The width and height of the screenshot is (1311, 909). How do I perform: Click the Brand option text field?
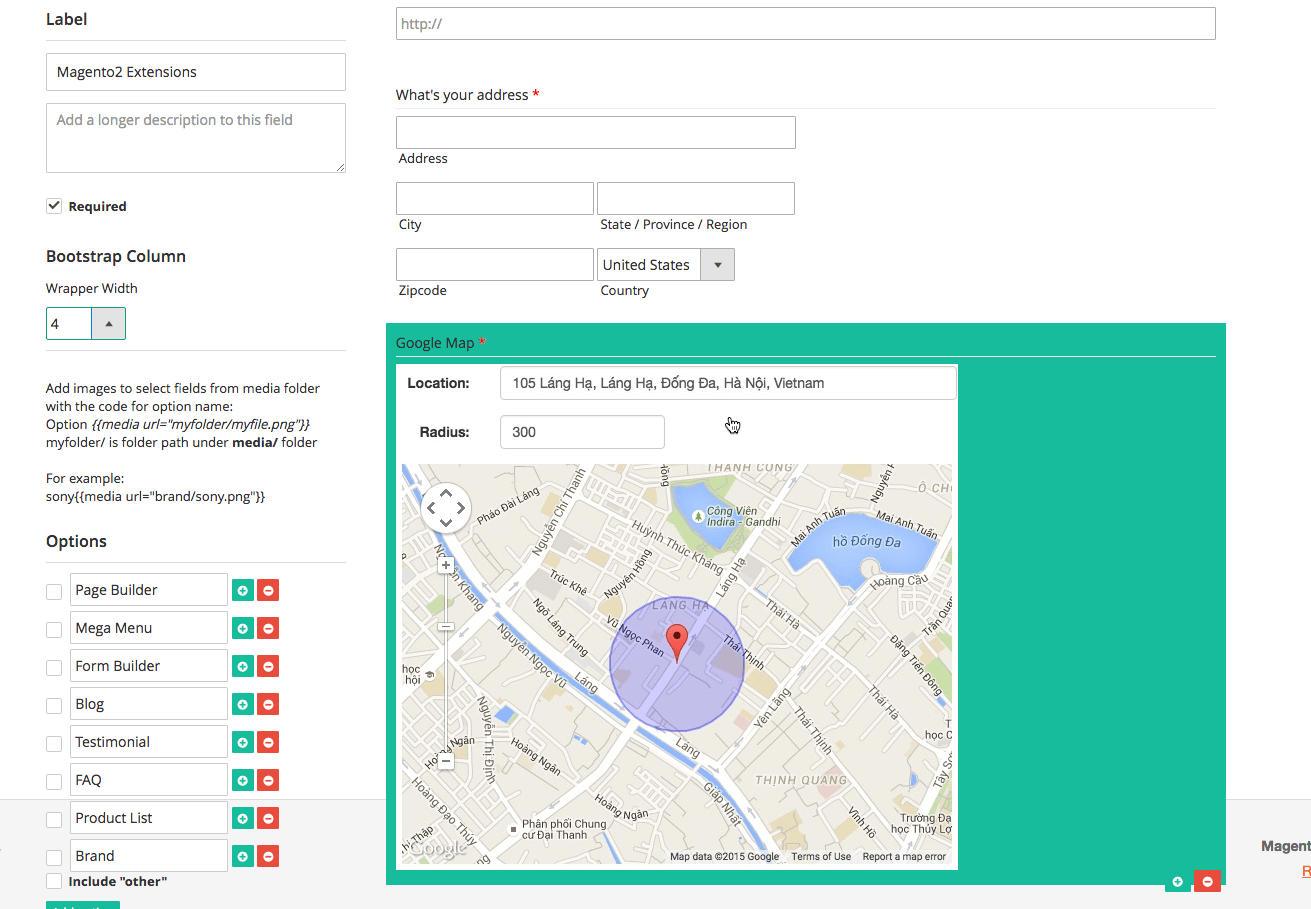(149, 856)
